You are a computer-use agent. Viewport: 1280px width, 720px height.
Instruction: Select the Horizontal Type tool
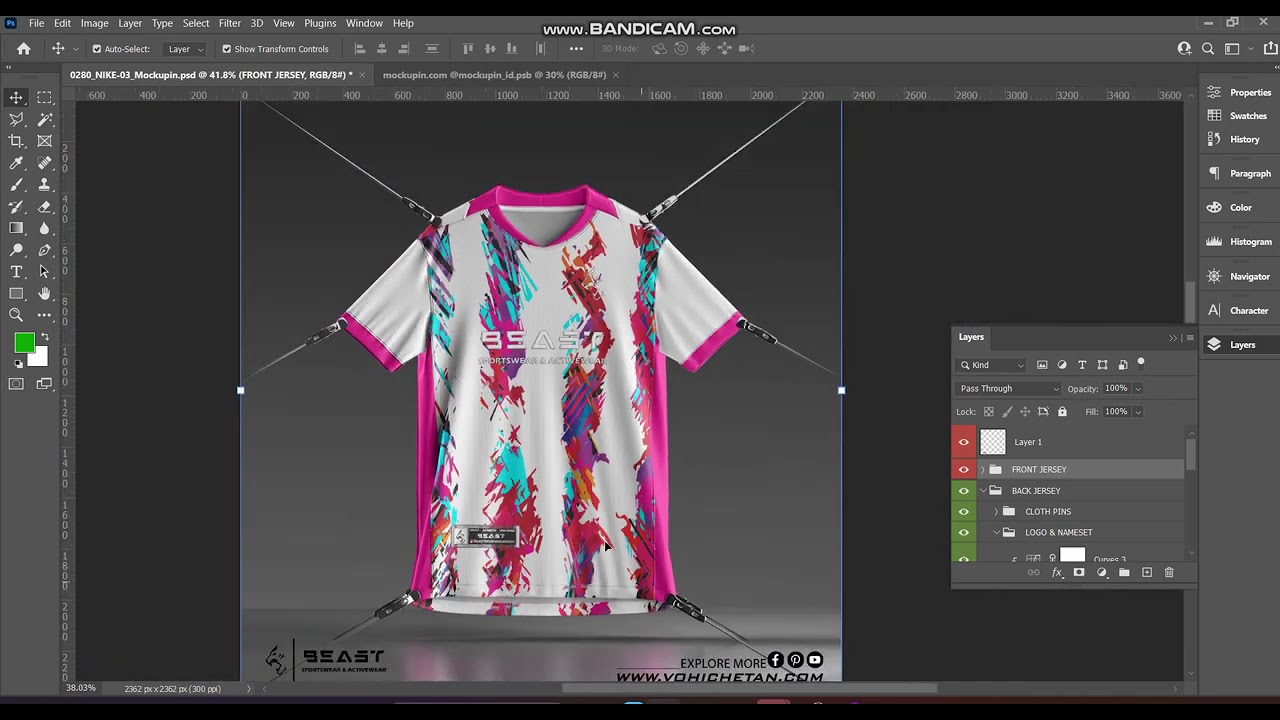[17, 272]
